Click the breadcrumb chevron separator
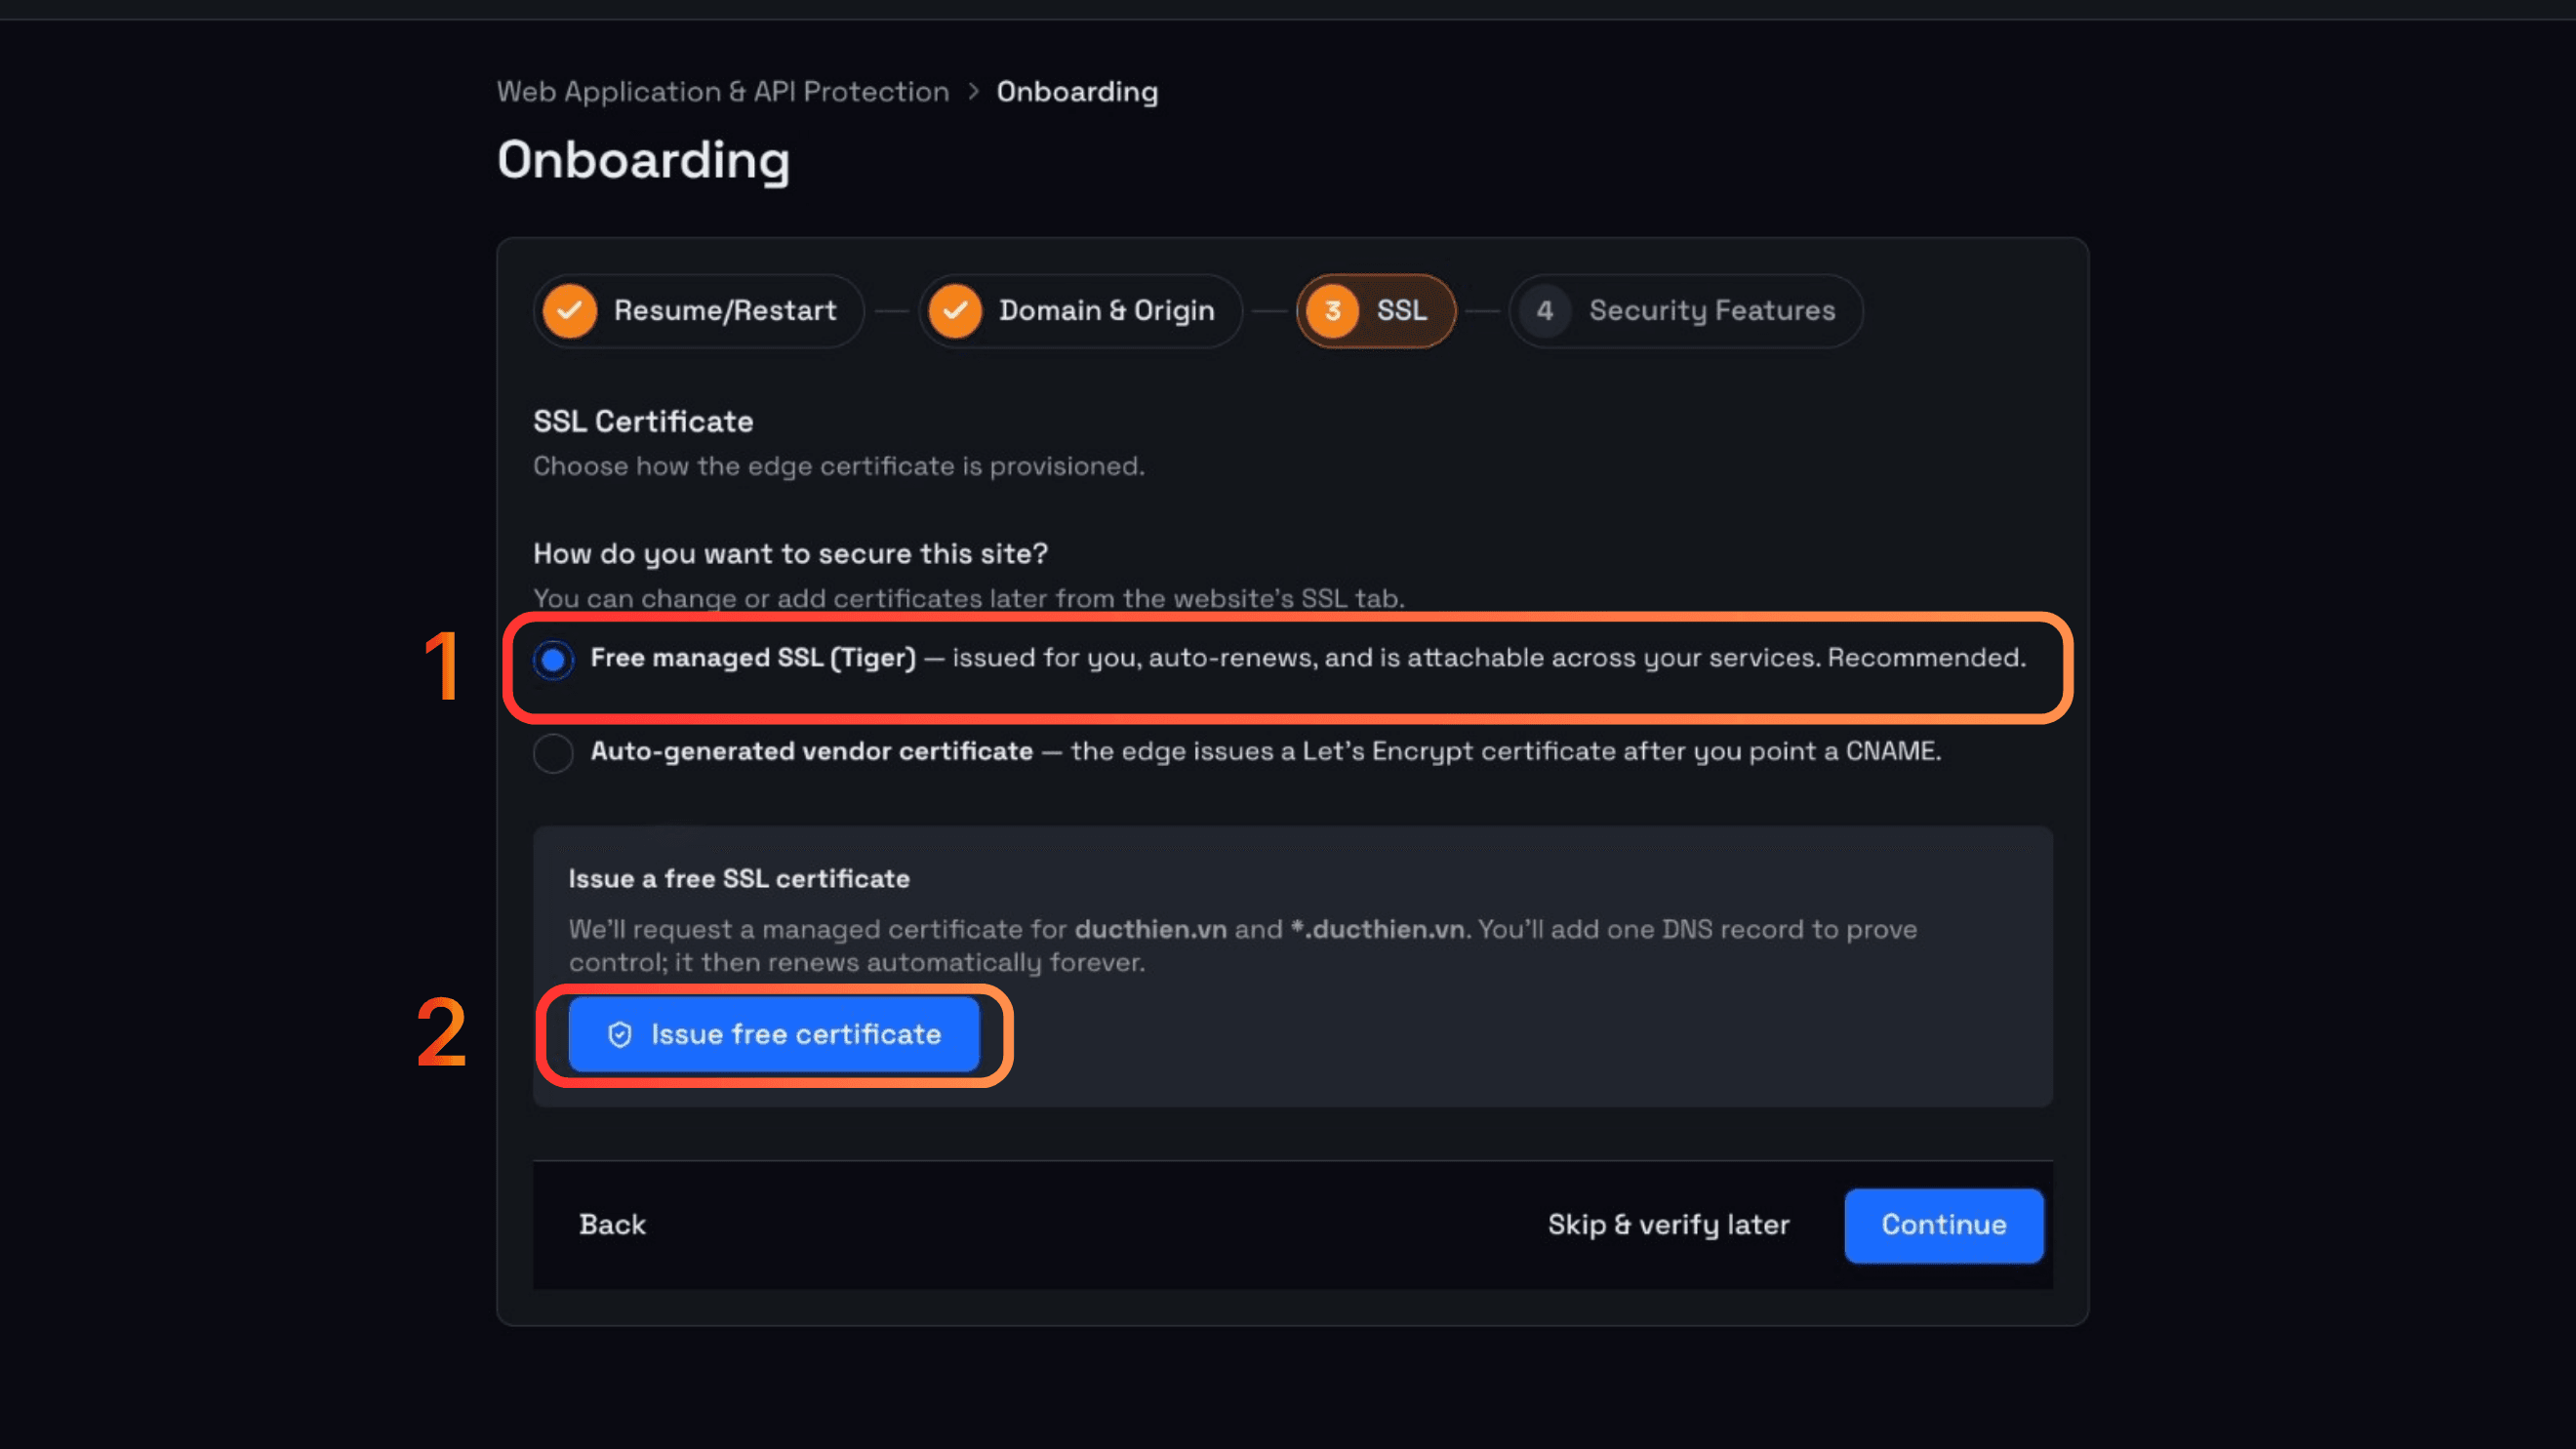The height and width of the screenshot is (1449, 2576). [x=973, y=92]
